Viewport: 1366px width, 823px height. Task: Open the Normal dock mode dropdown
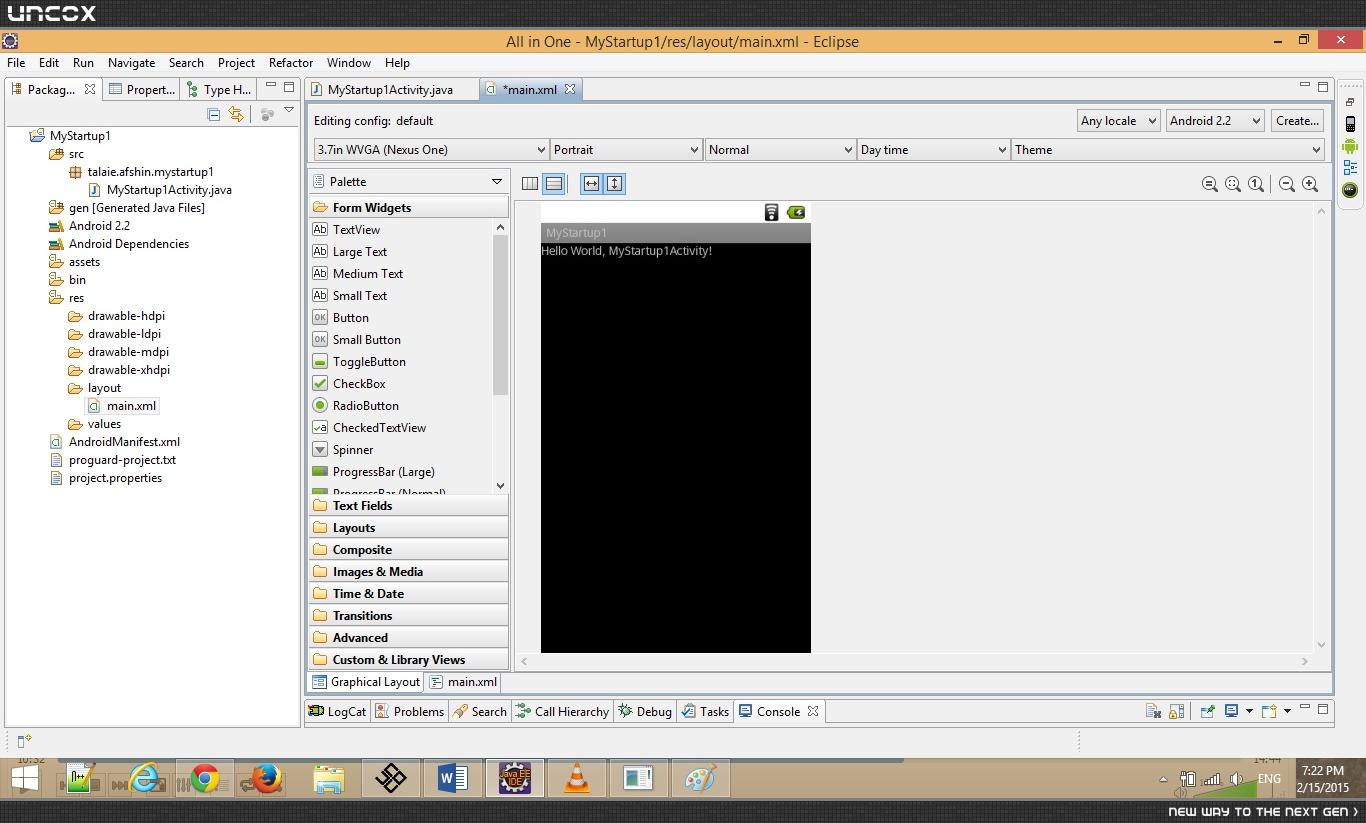(x=780, y=150)
